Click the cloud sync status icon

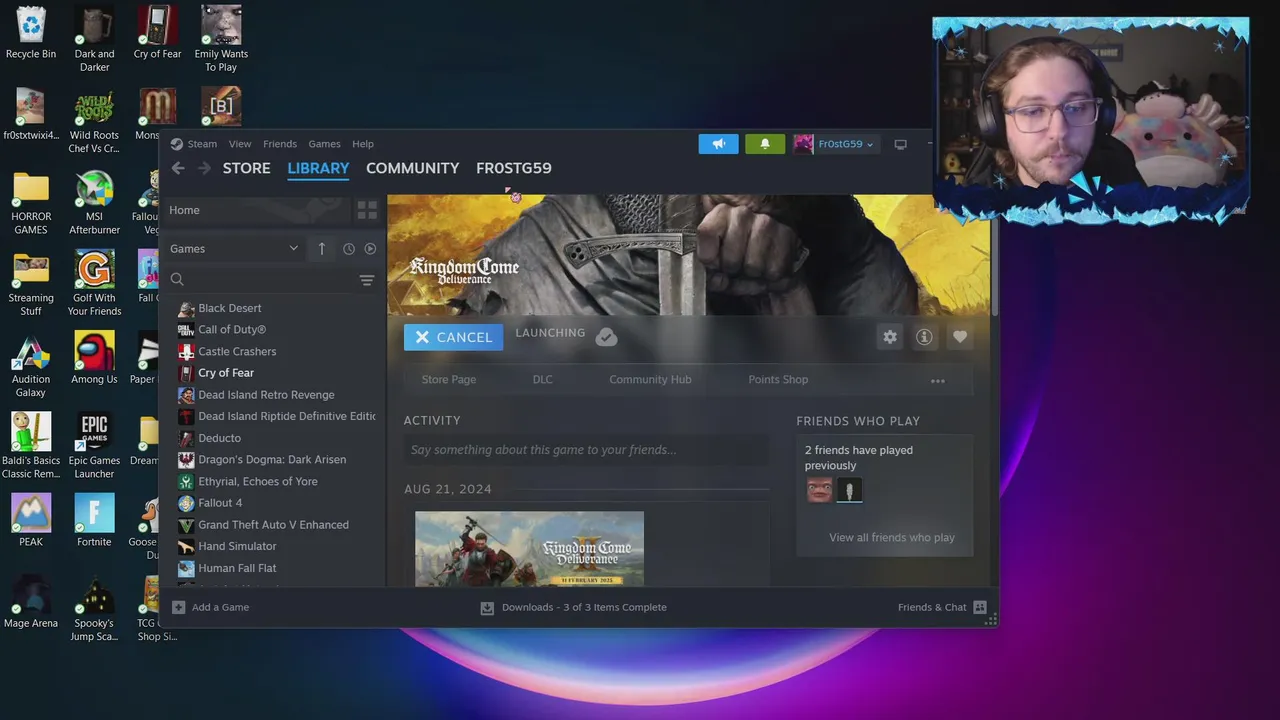(x=606, y=337)
